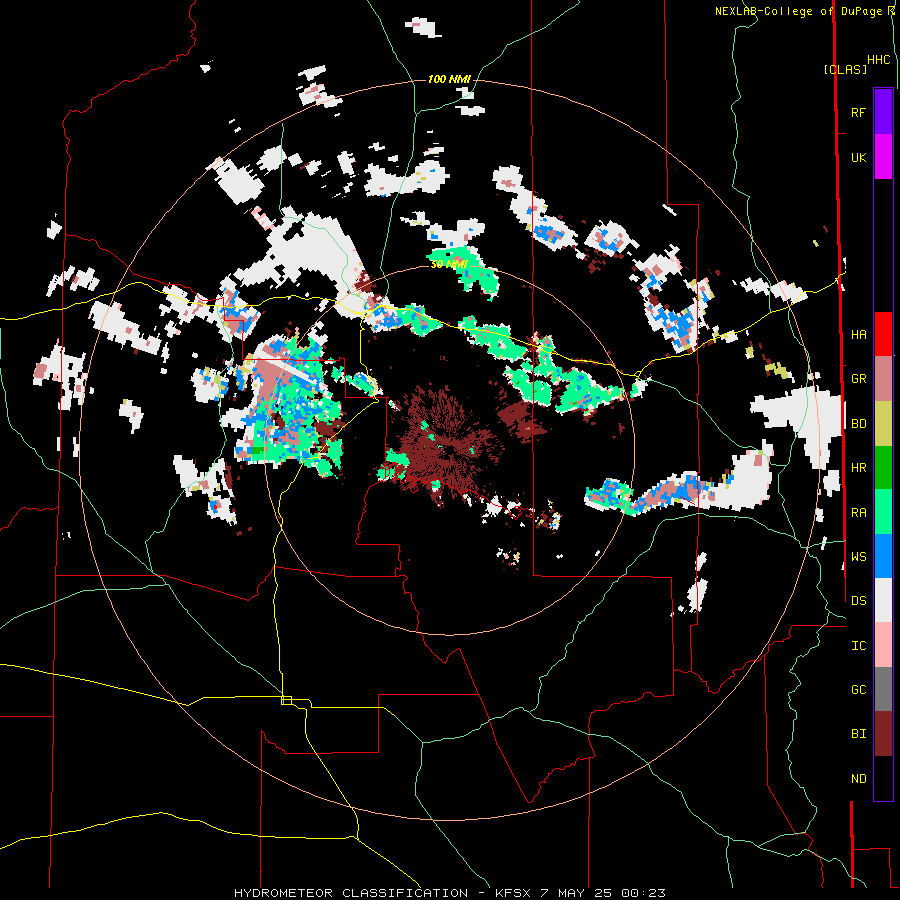This screenshot has height=900, width=900.
Task: Click the HR dark green legend swatch
Action: (883, 467)
